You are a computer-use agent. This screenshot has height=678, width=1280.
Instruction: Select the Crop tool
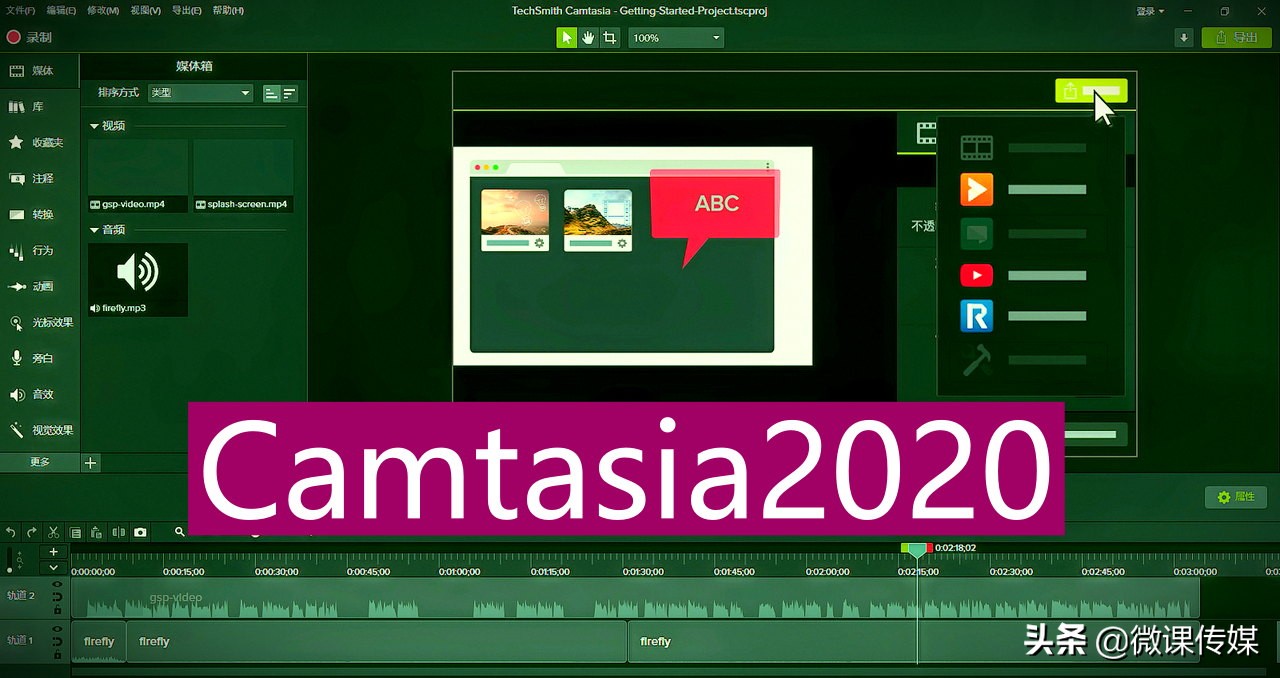(609, 38)
